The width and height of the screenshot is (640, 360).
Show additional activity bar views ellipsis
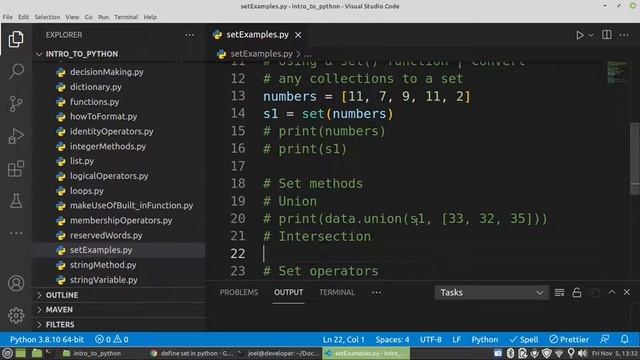tap(16, 233)
